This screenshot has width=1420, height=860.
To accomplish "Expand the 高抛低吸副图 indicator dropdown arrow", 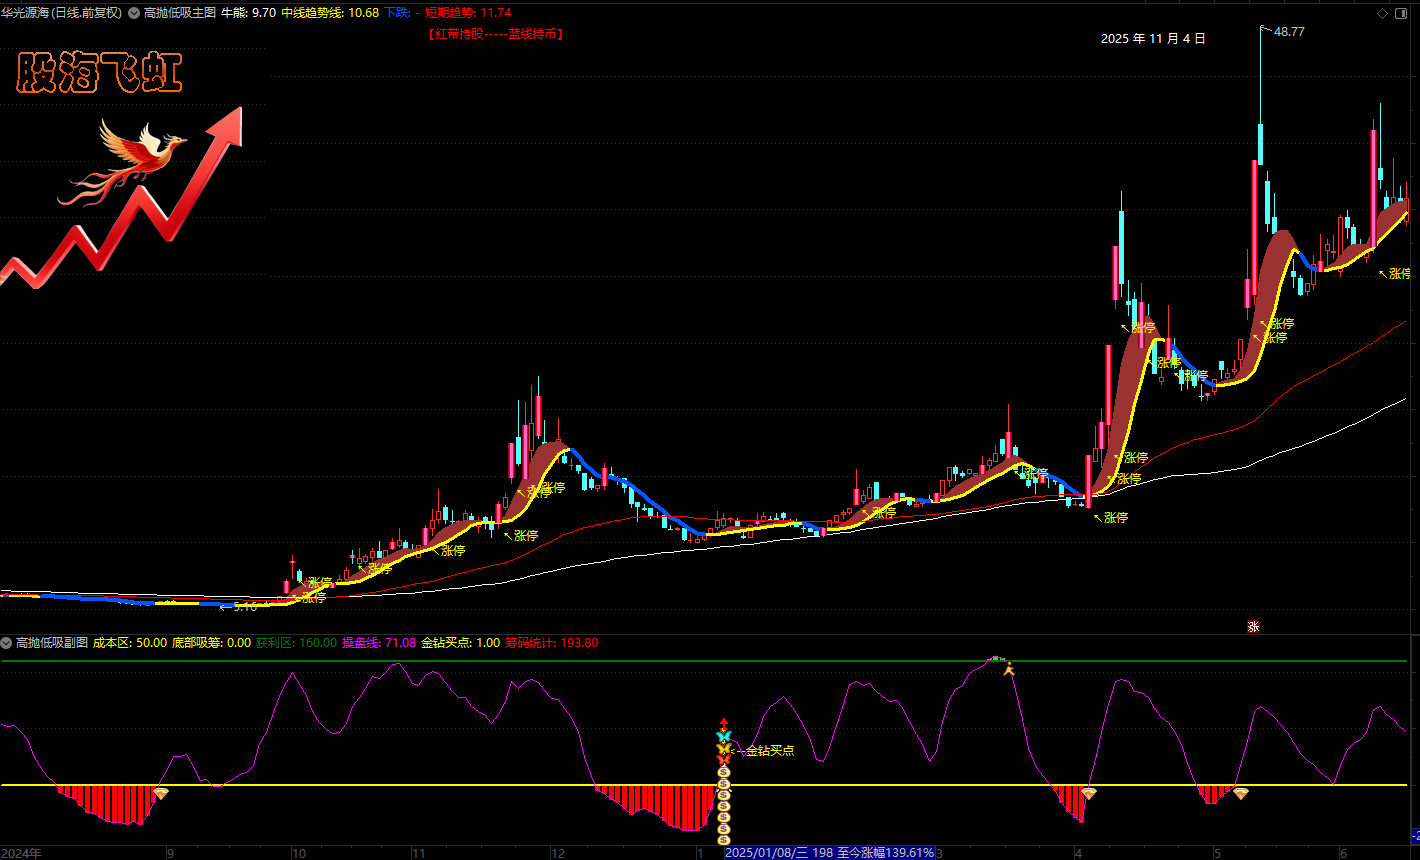I will coord(7,642).
